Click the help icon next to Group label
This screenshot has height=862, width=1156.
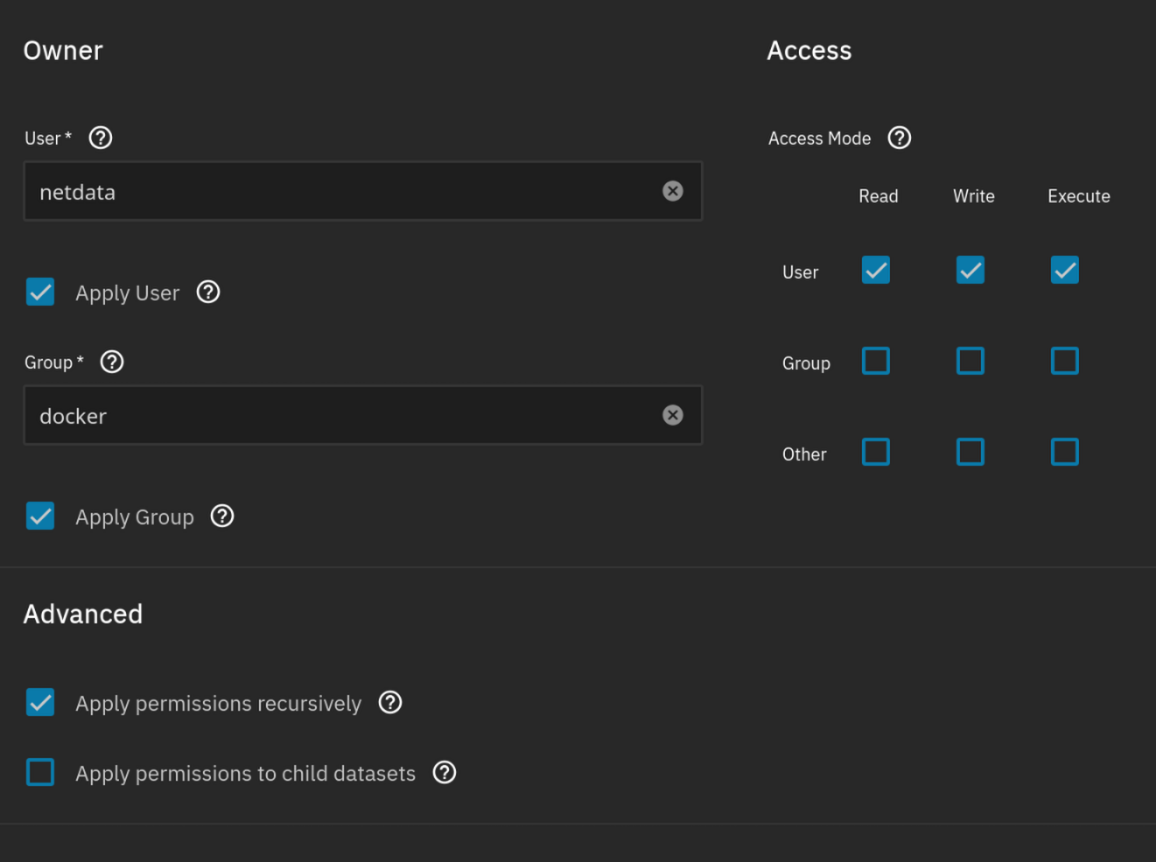pos(112,362)
